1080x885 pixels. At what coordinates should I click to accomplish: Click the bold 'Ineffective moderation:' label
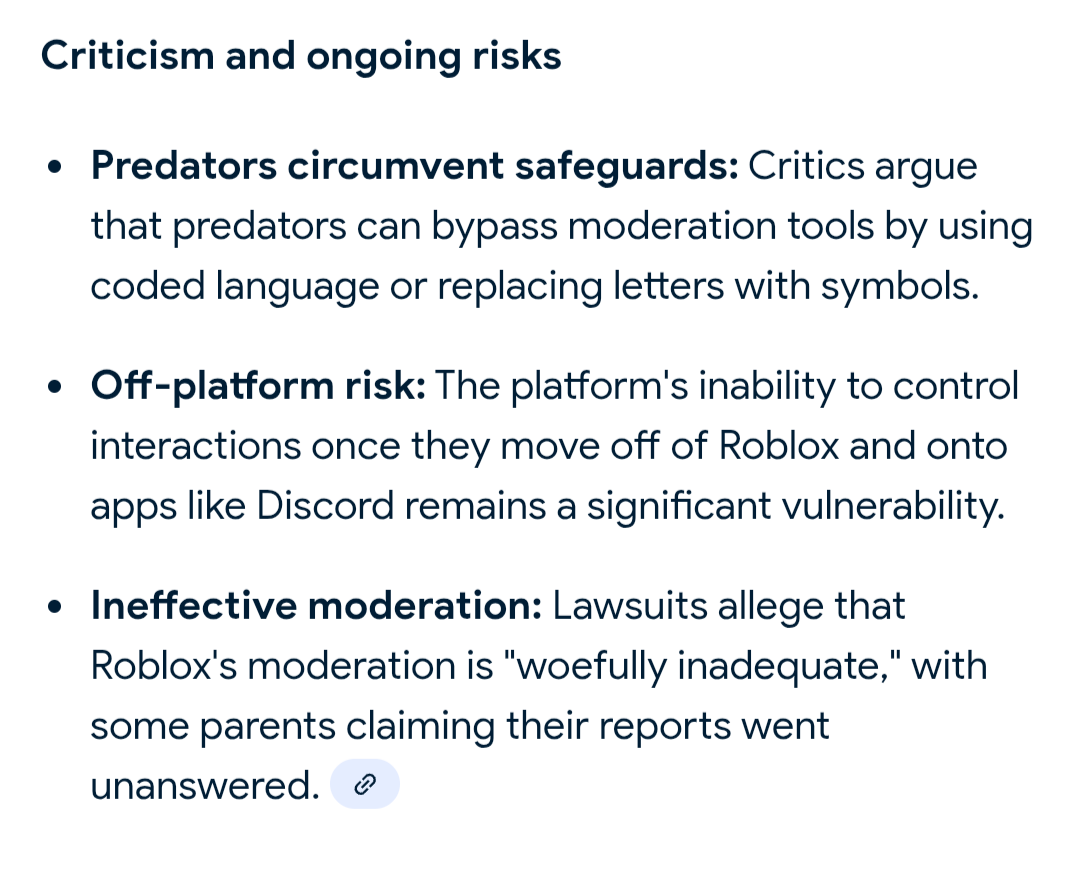[316, 606]
